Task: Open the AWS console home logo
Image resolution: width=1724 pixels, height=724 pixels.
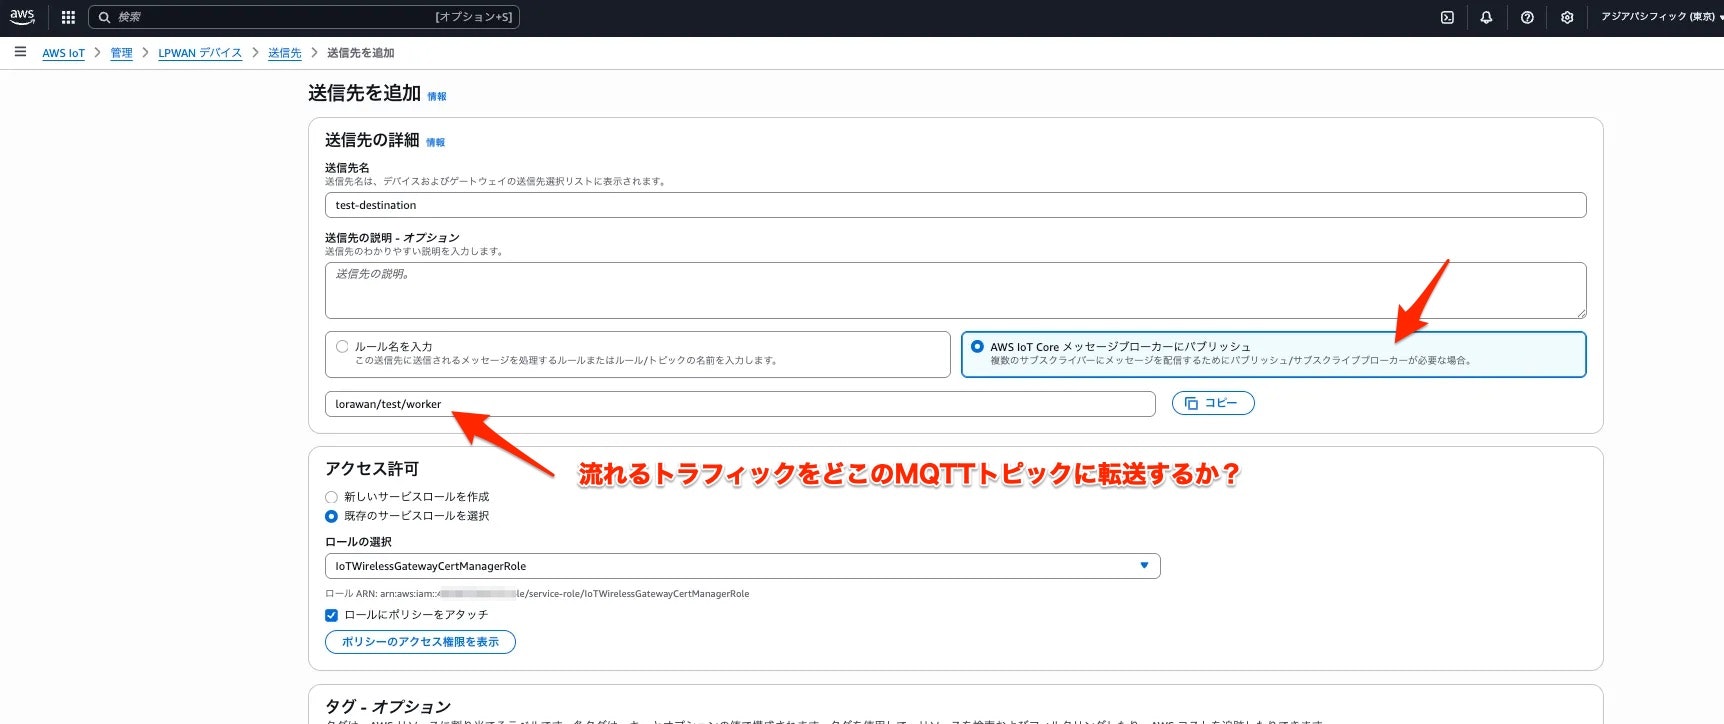Action: [x=22, y=17]
